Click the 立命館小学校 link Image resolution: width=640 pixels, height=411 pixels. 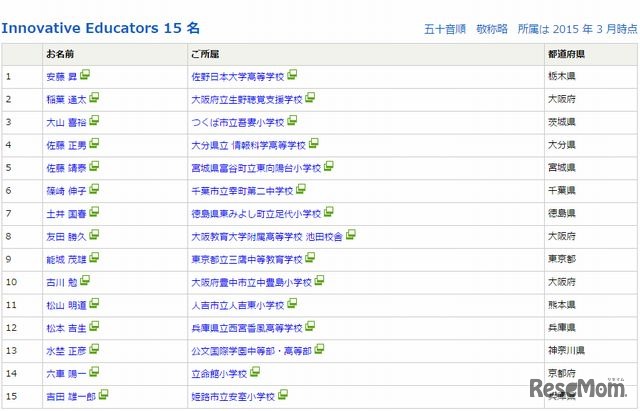point(220,374)
